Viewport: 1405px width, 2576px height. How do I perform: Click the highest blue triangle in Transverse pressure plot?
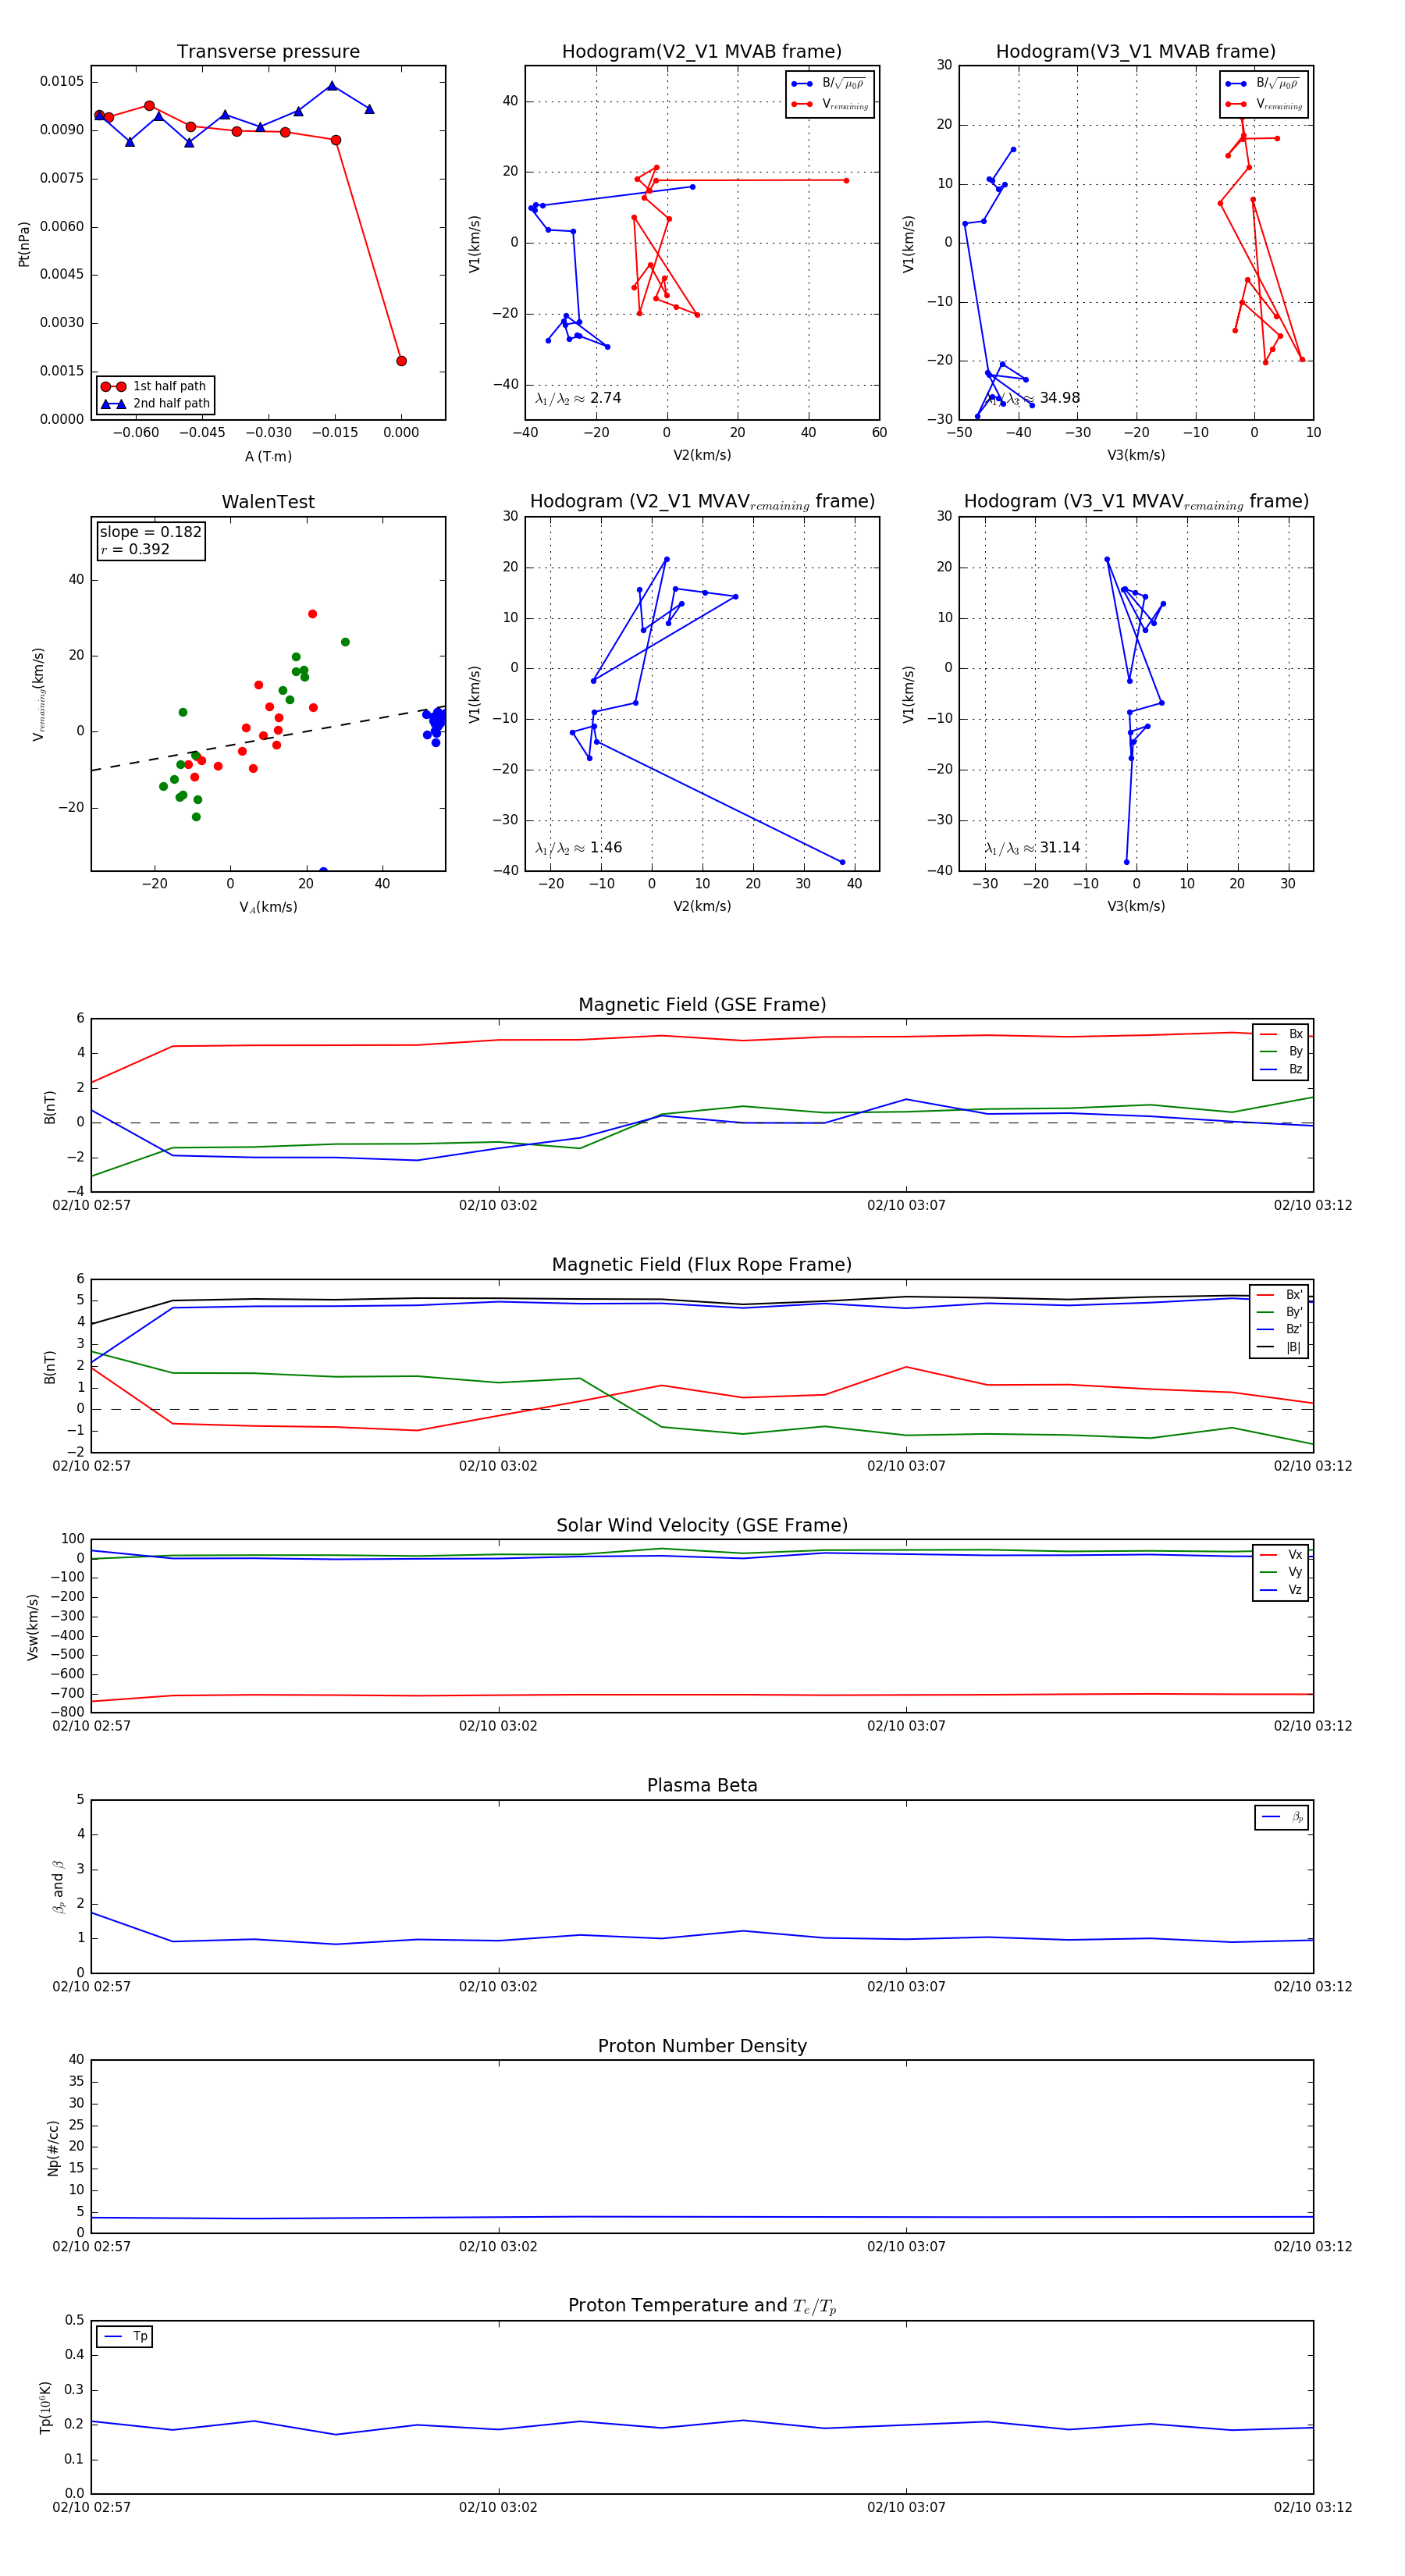[332, 86]
